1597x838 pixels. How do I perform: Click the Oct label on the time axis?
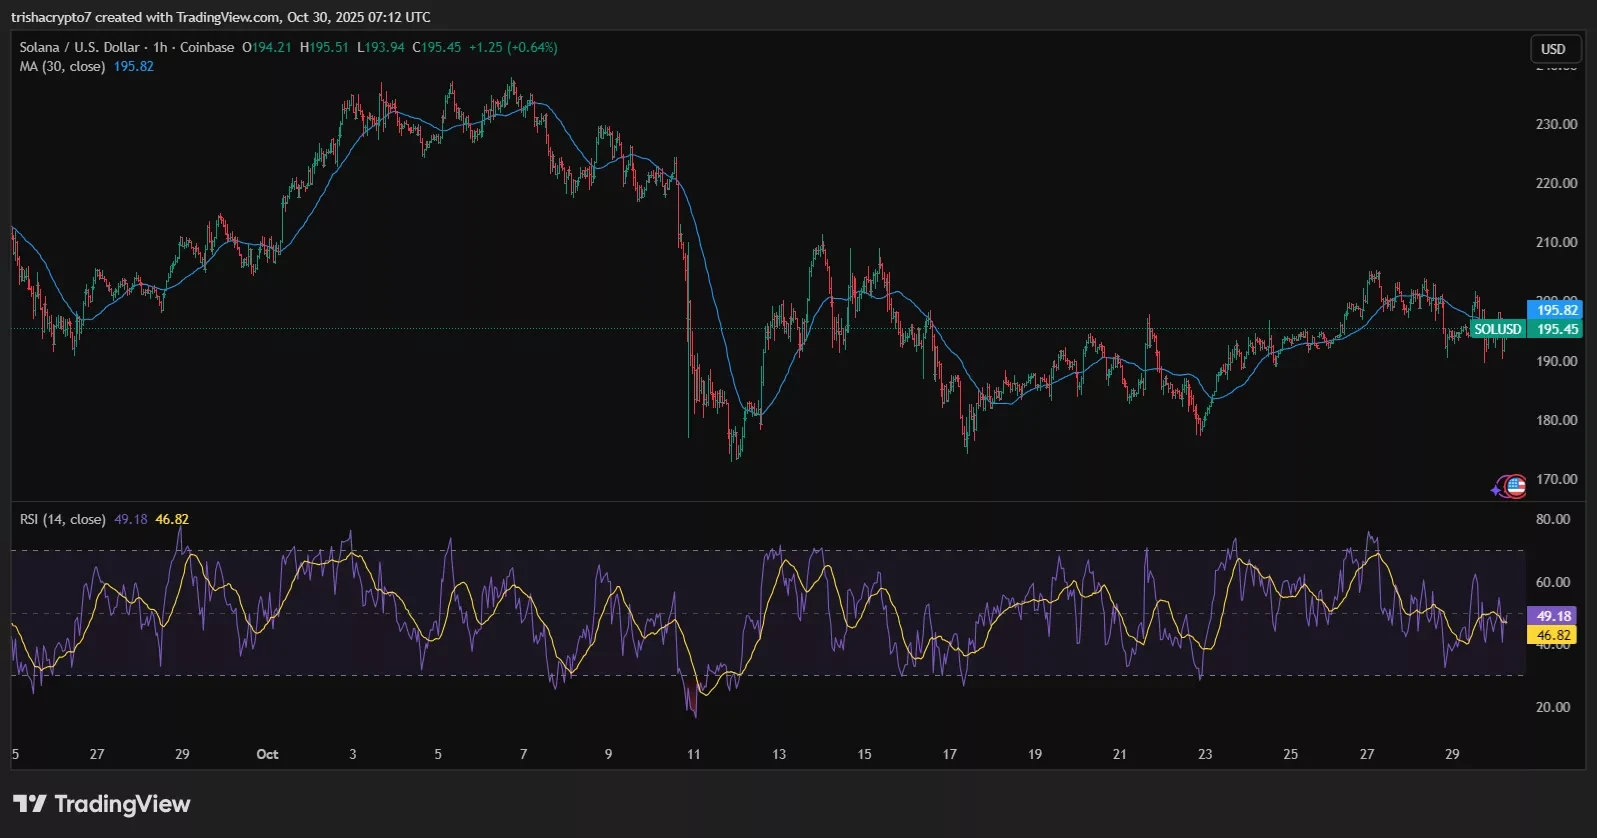[x=267, y=754]
